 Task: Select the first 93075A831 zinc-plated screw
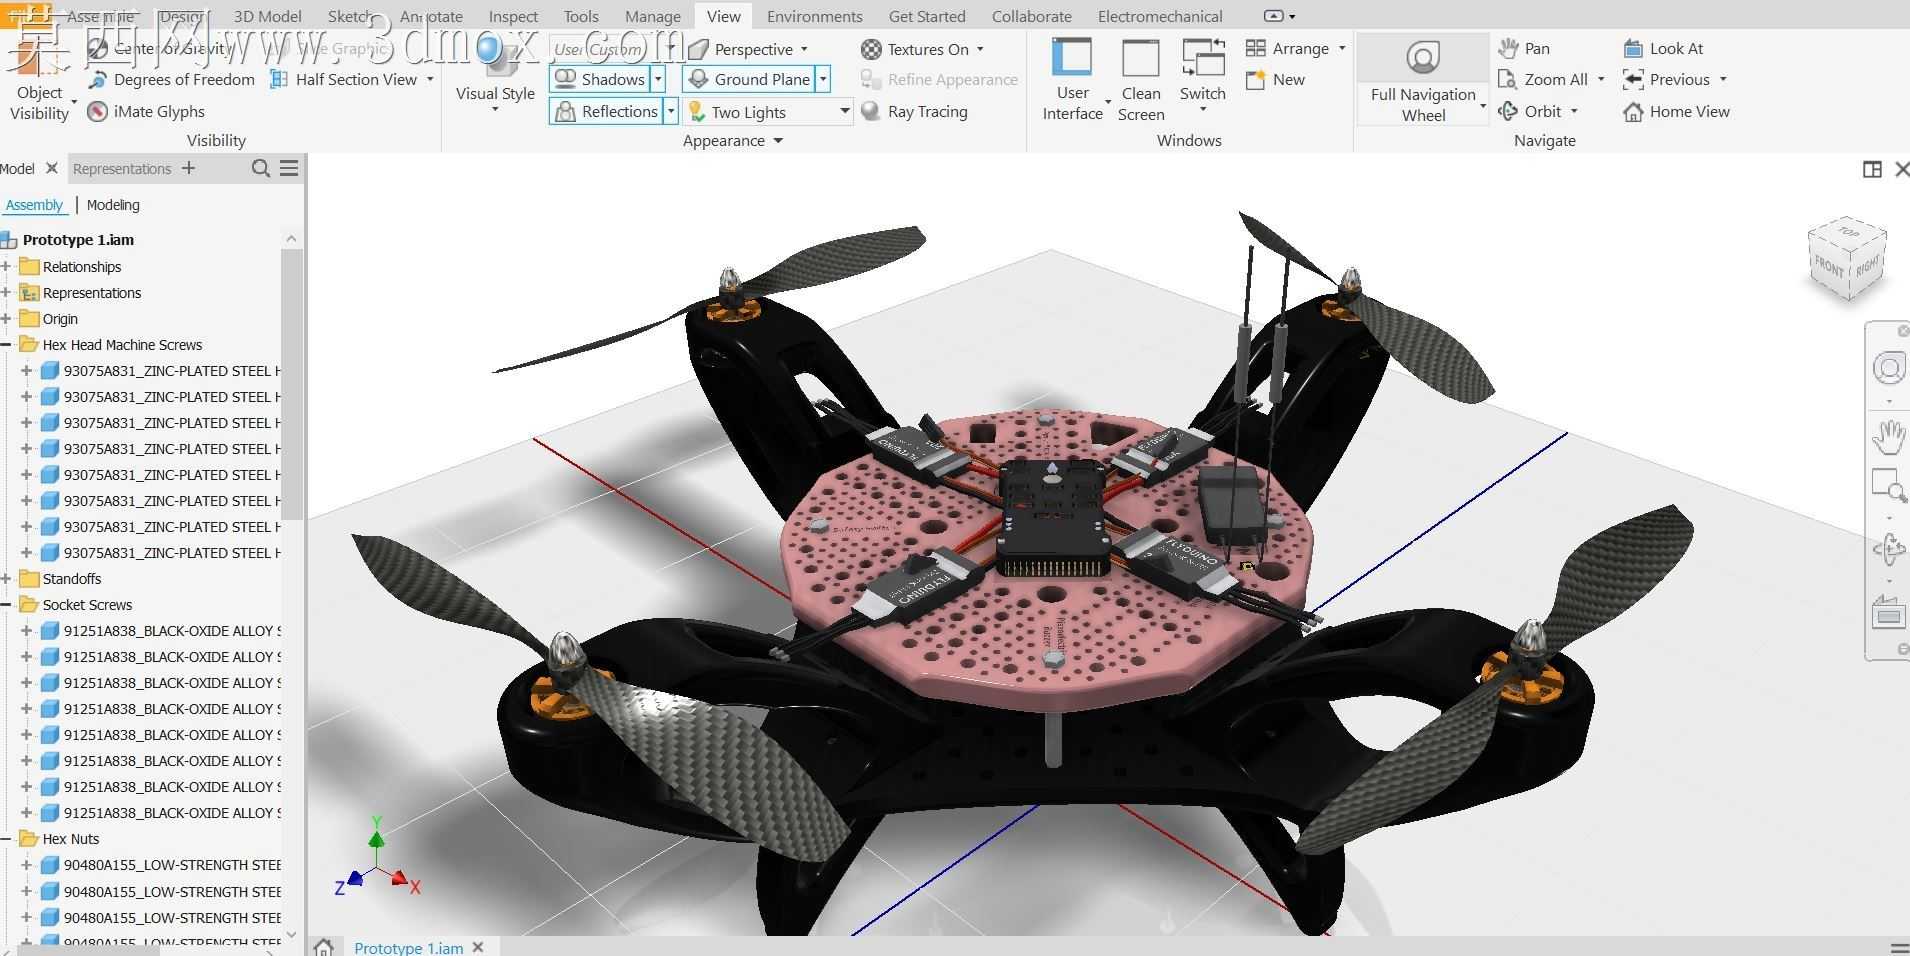point(160,371)
